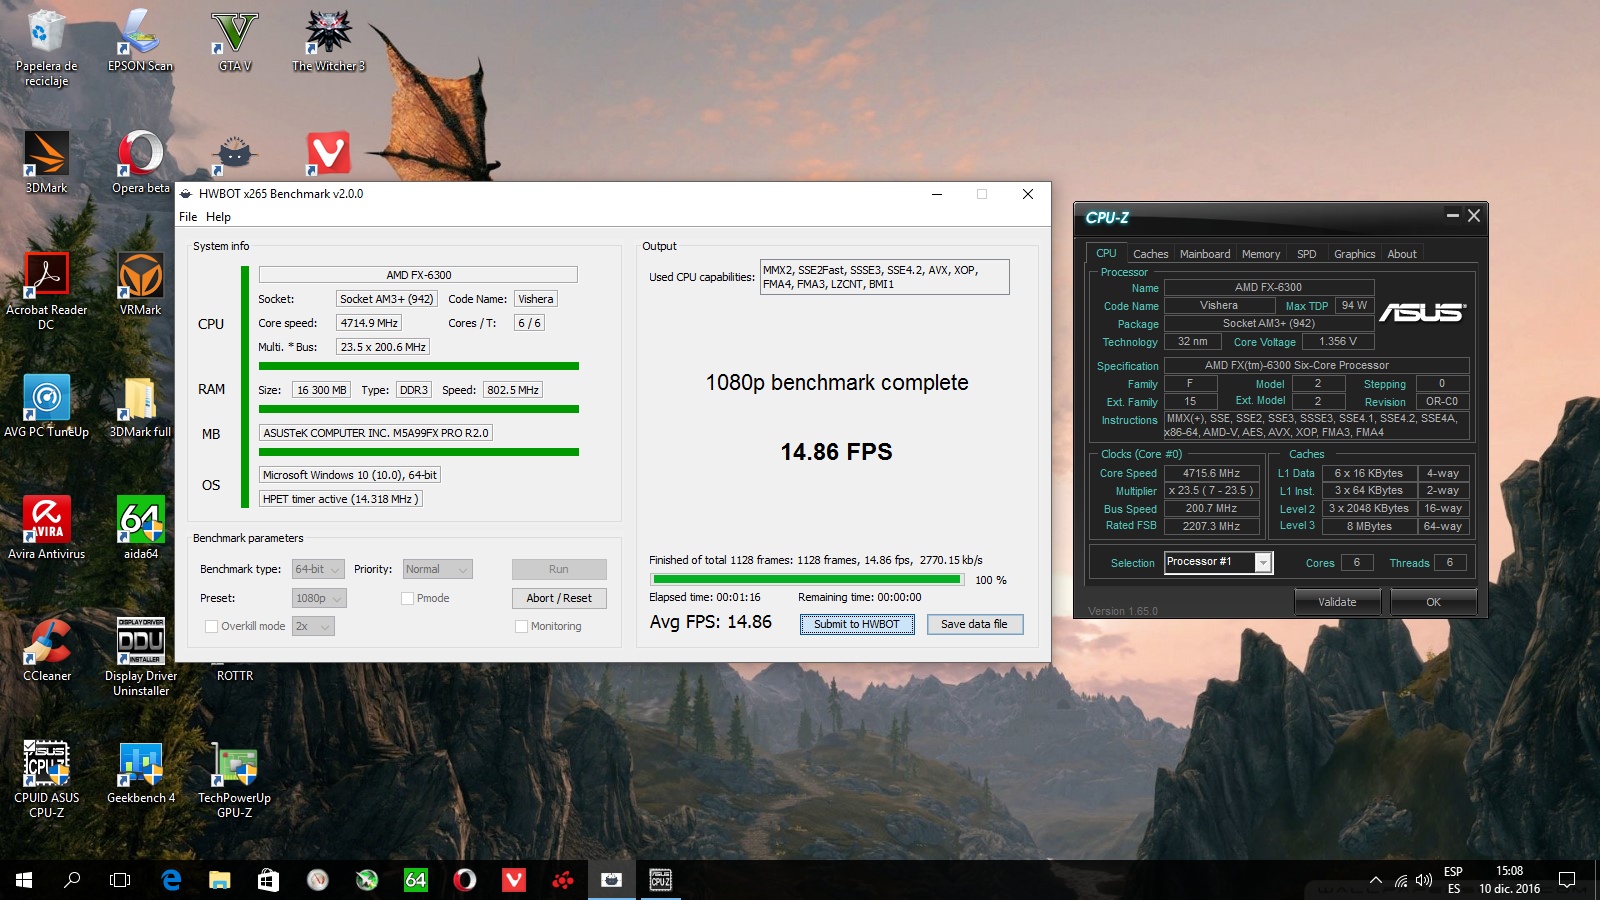The width and height of the screenshot is (1600, 900).
Task: Select the Avira Antivirus desktop icon
Action: pos(46,528)
